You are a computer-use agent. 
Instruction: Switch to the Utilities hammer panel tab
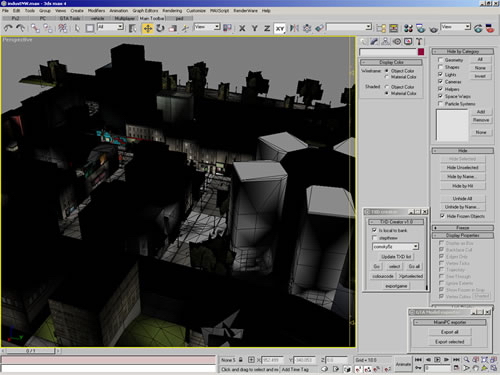tap(419, 41)
